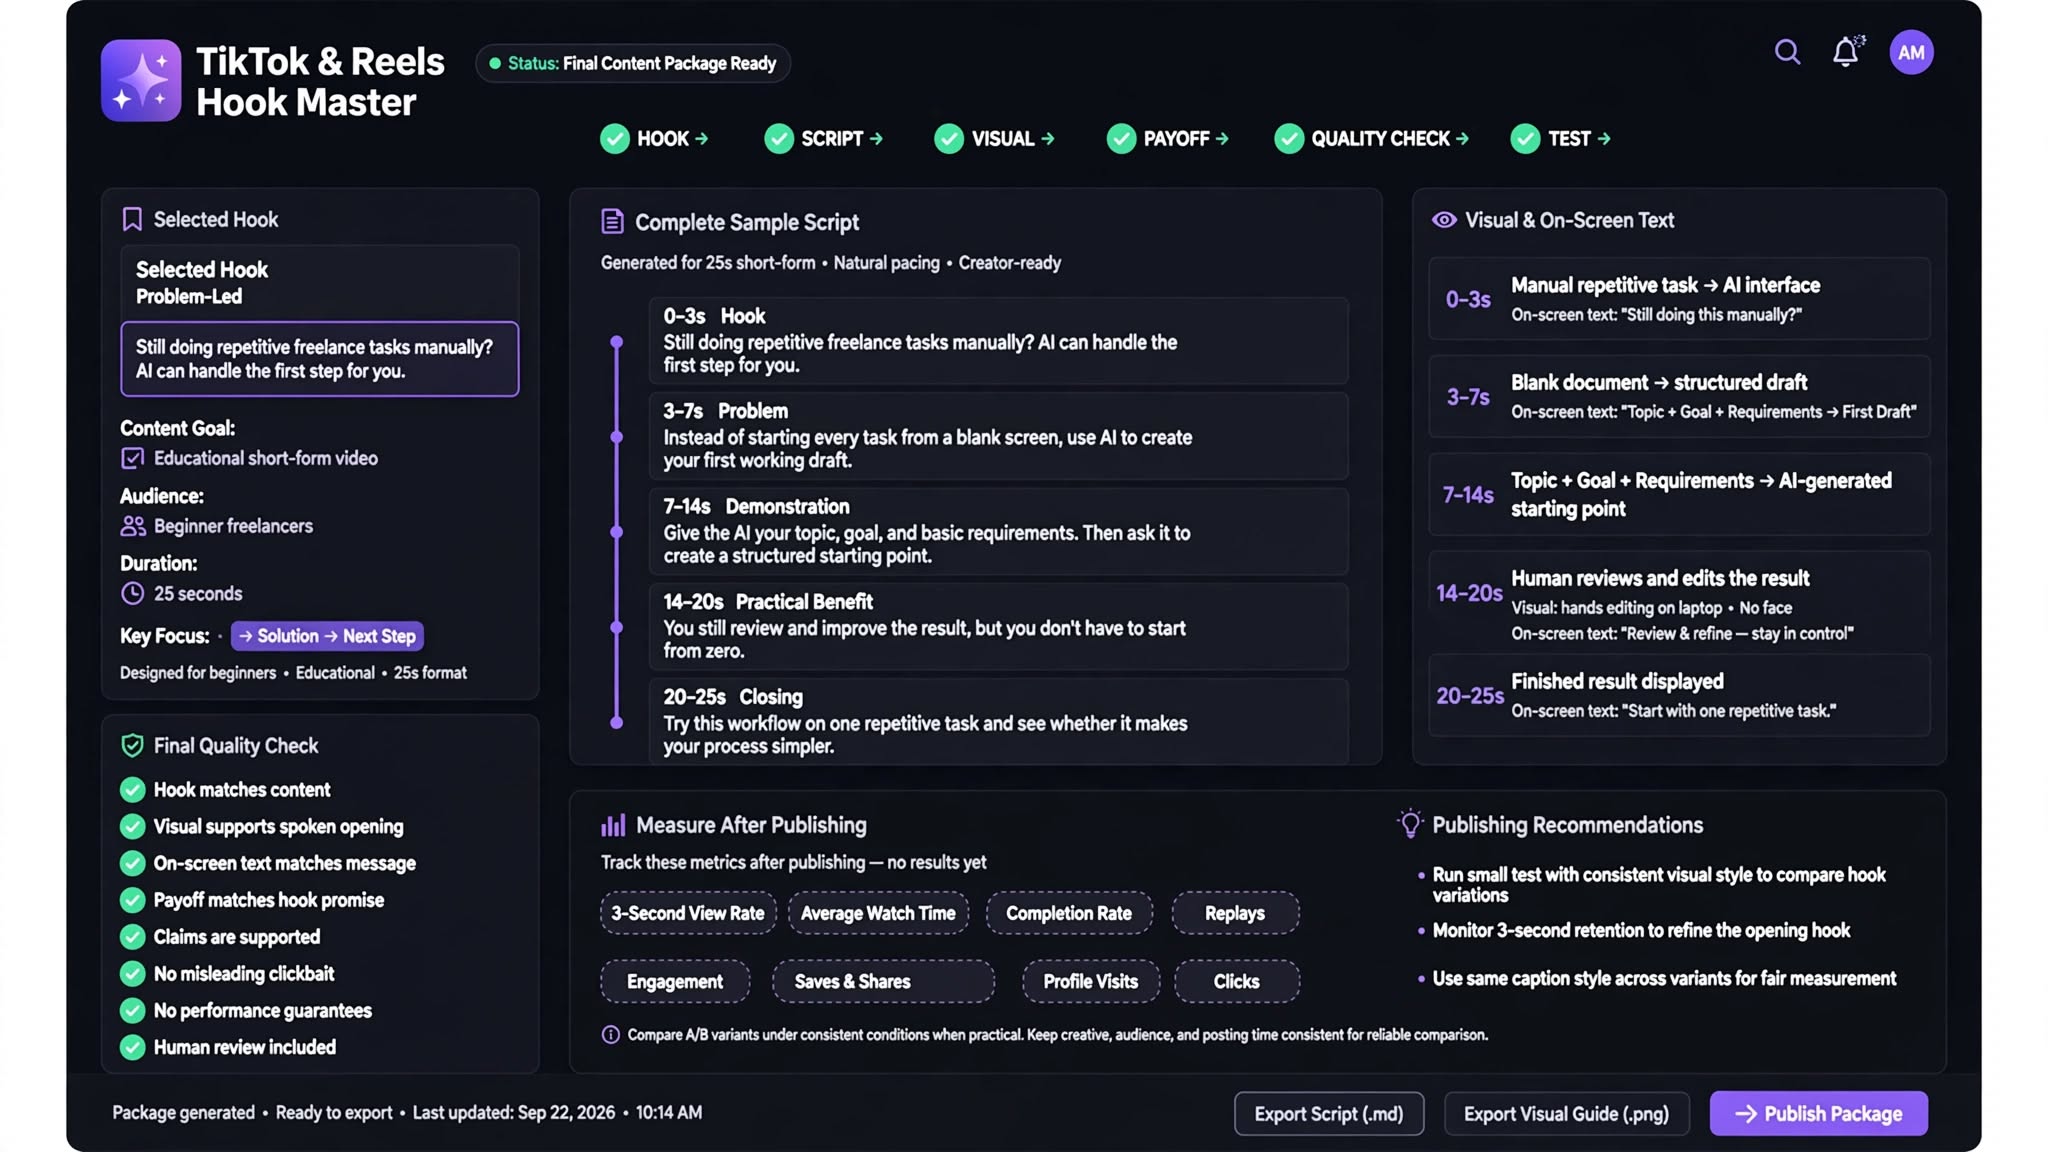Open the AM profile avatar
The height and width of the screenshot is (1152, 2048).
point(1911,52)
